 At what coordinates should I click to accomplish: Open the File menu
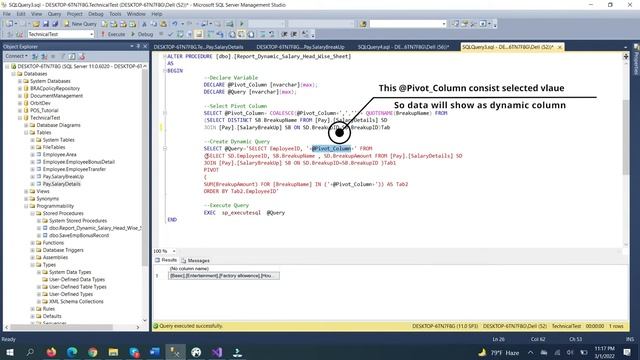[7, 14]
